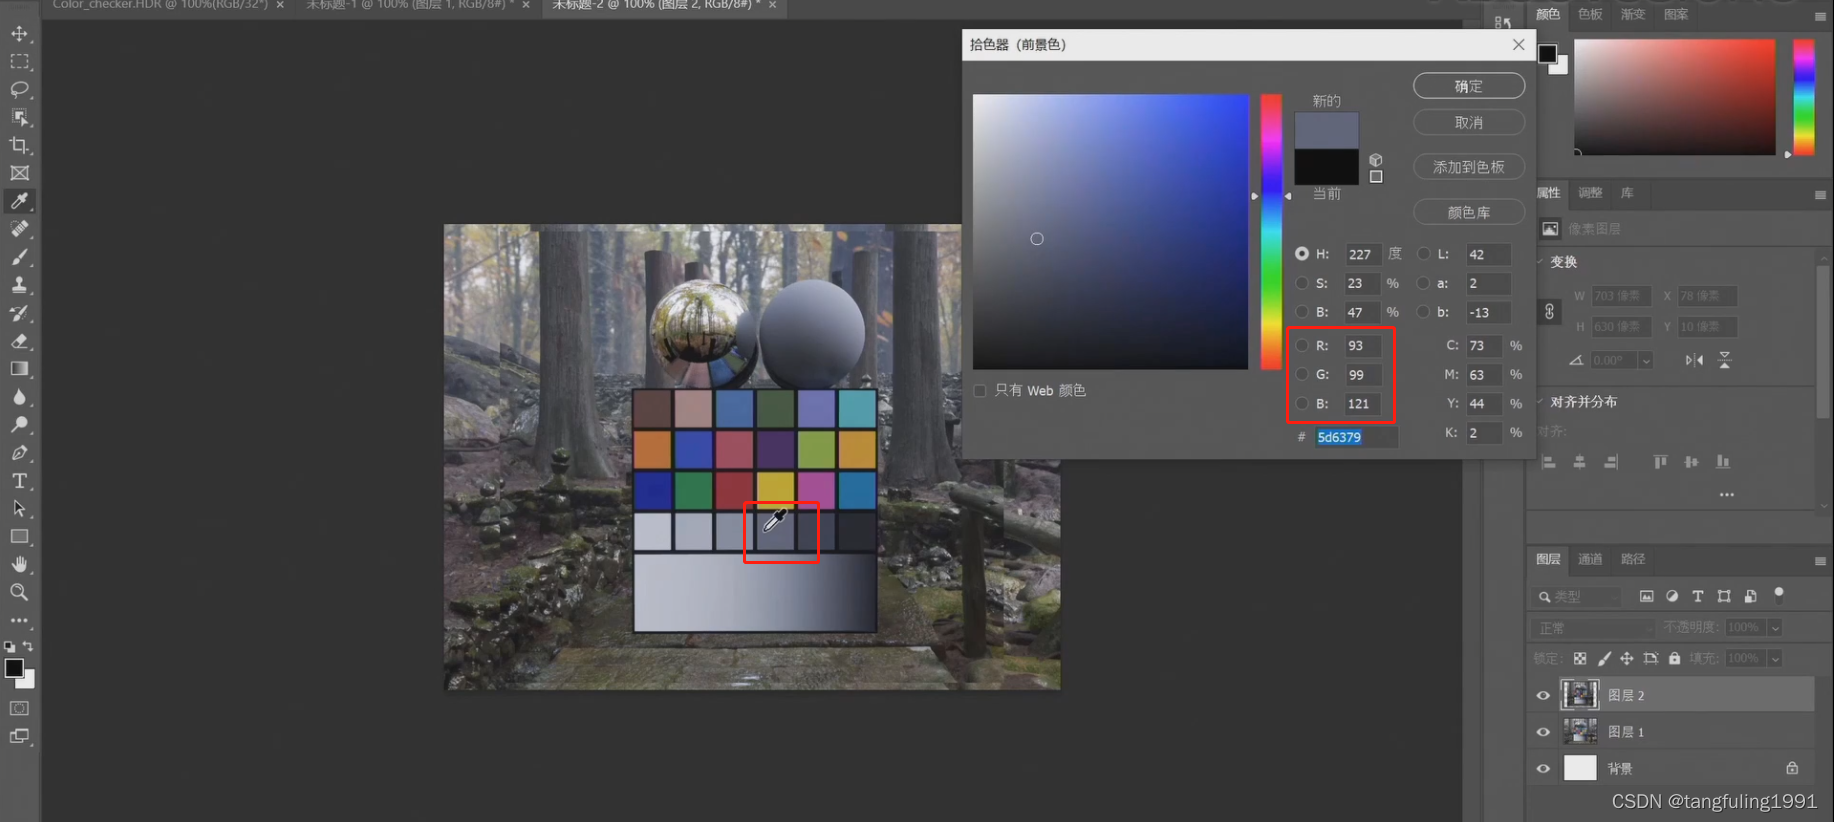Image resolution: width=1834 pixels, height=822 pixels.
Task: Click the hue slider in color picker
Action: click(1271, 232)
